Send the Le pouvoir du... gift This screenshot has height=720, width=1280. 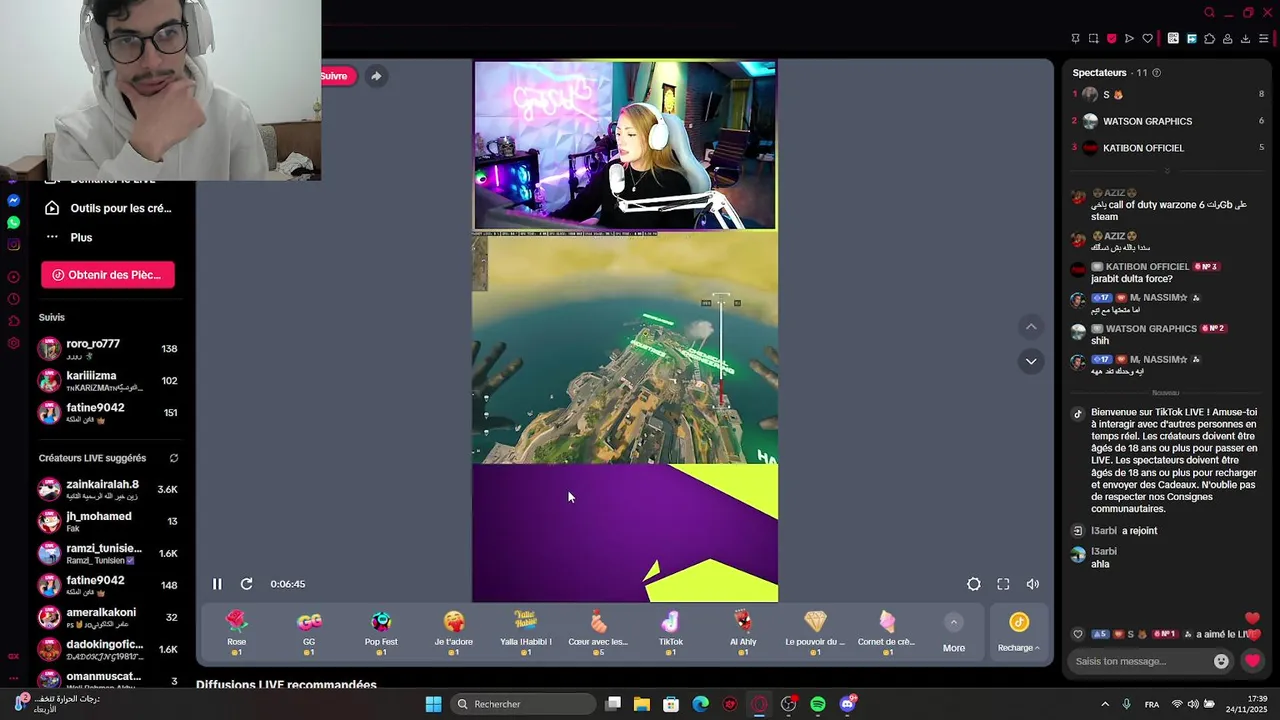(815, 633)
